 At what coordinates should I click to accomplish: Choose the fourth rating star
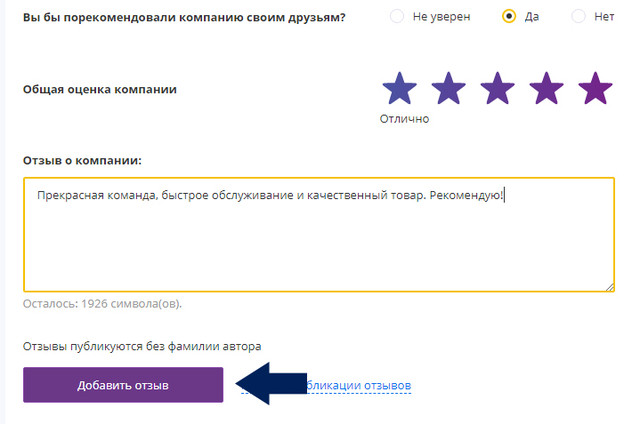[x=547, y=88]
